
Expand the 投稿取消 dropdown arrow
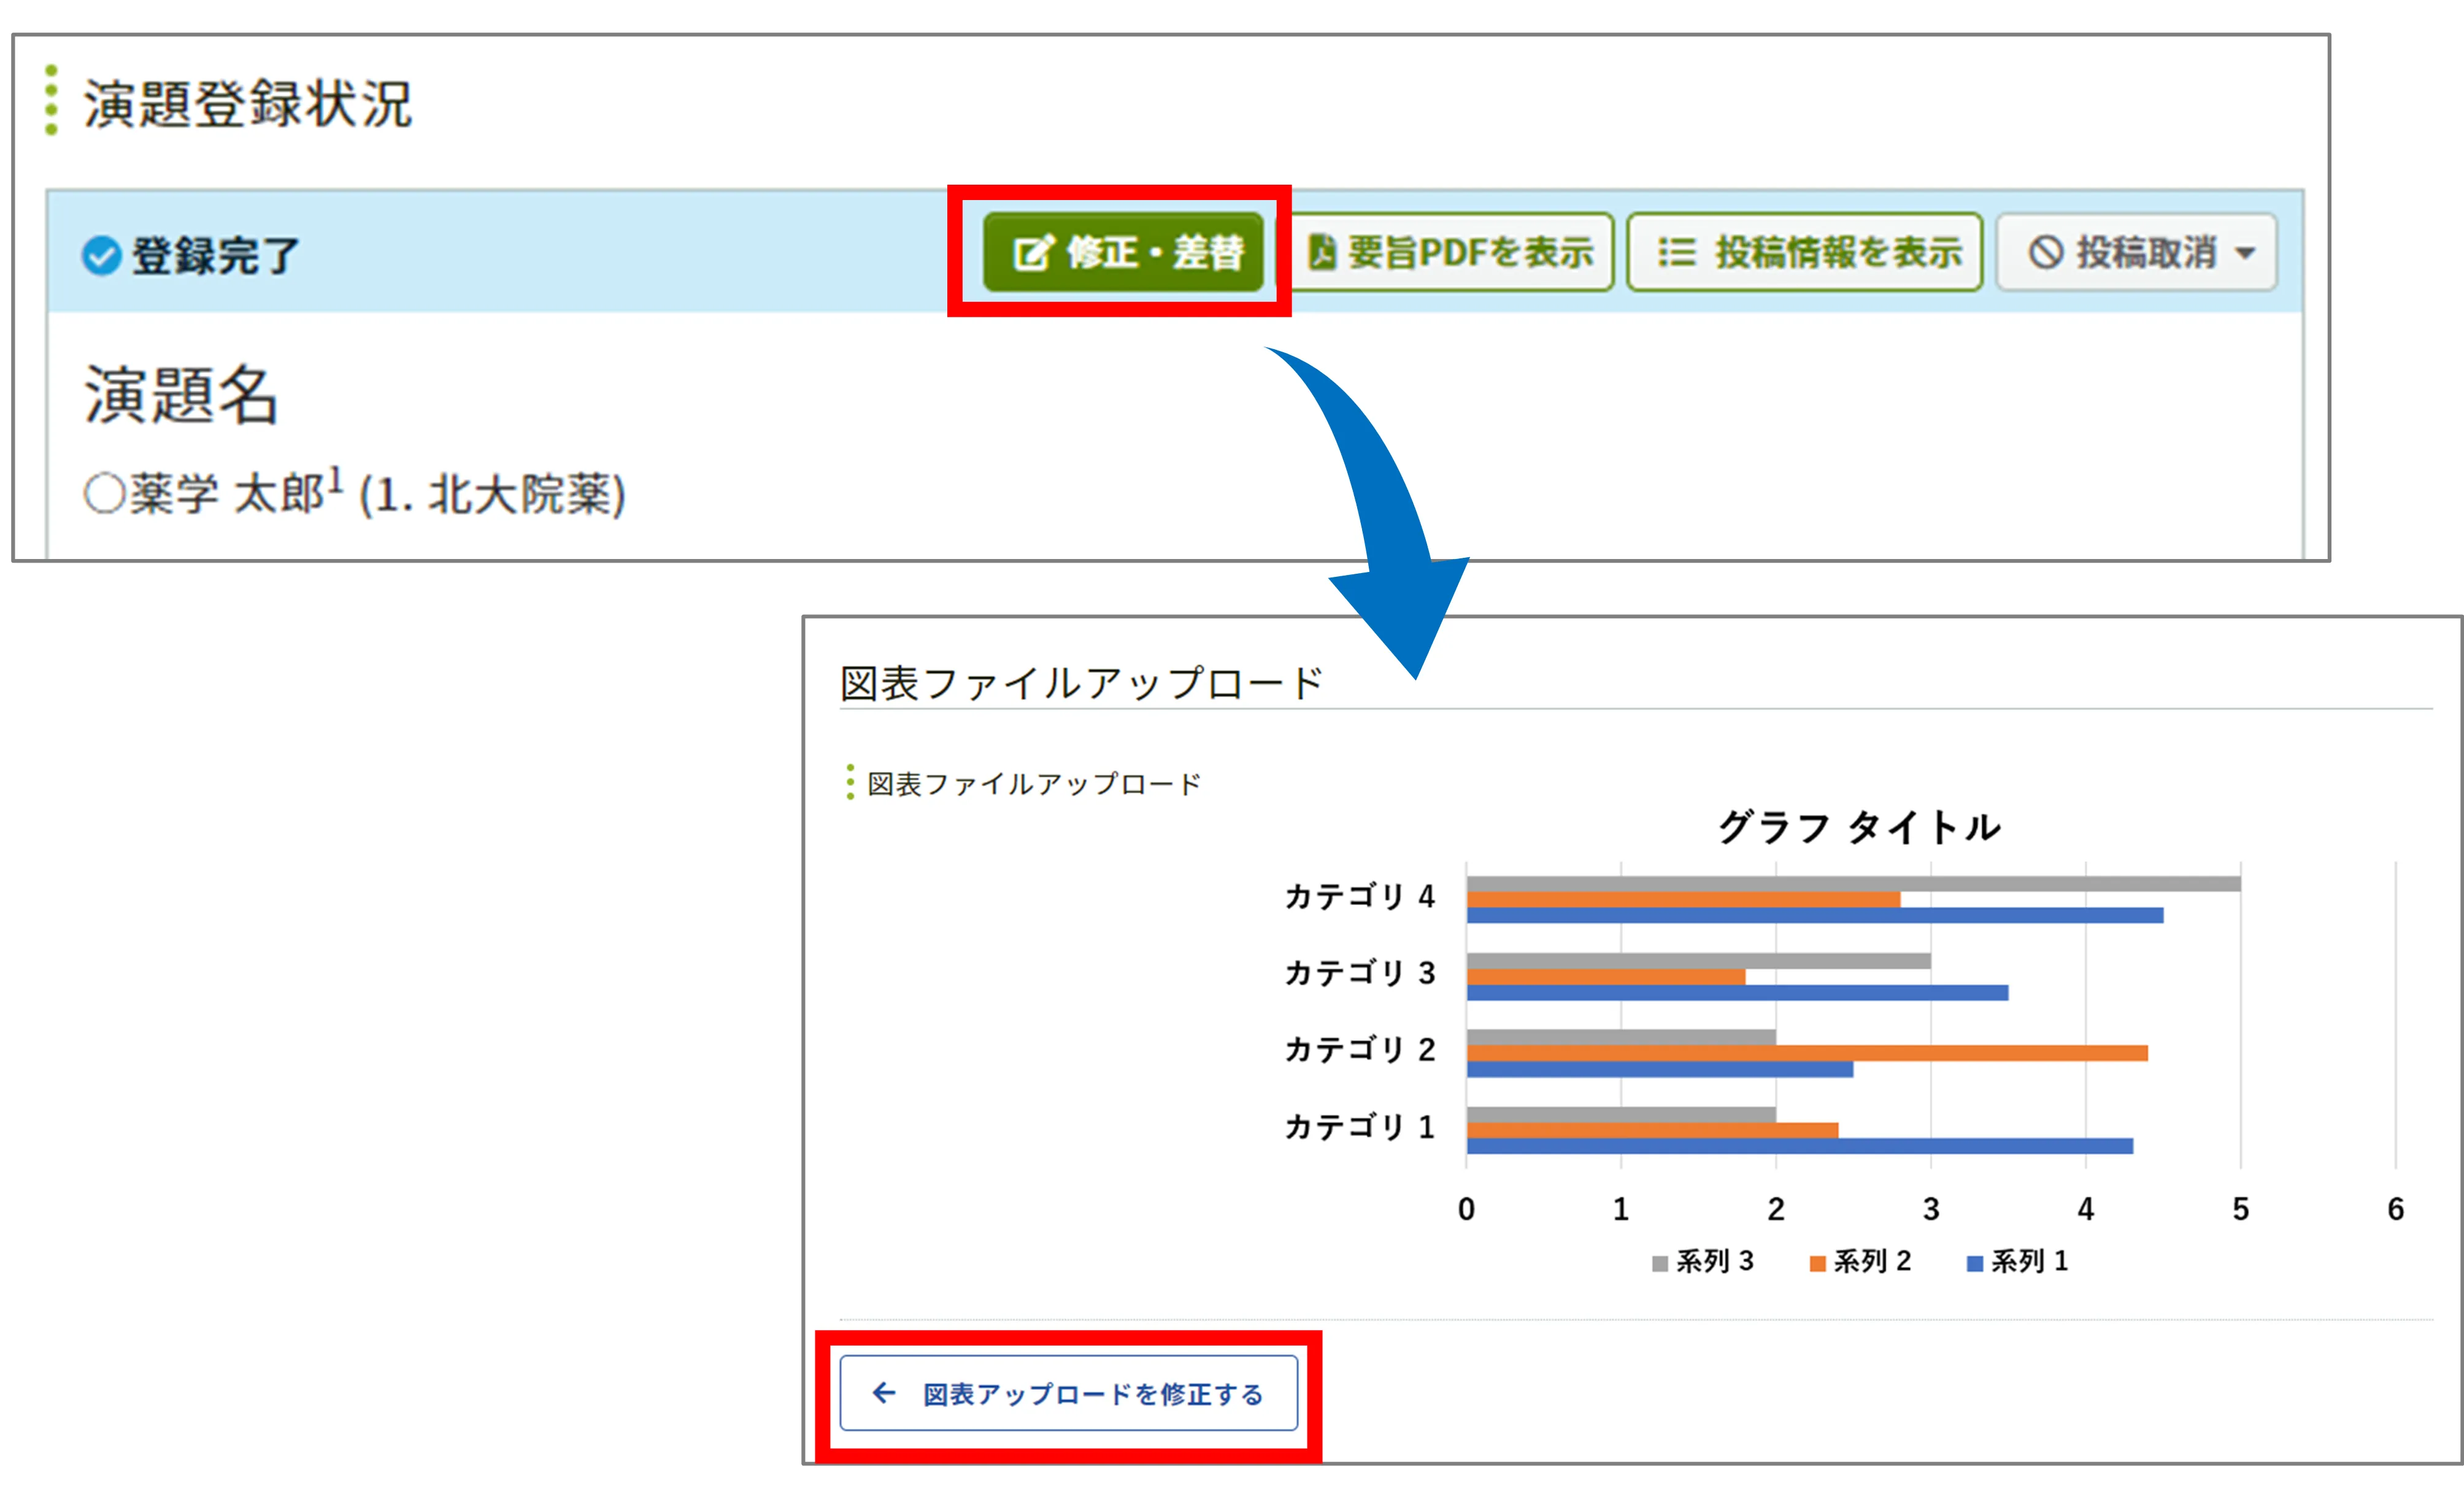pyautogui.click(x=2246, y=253)
